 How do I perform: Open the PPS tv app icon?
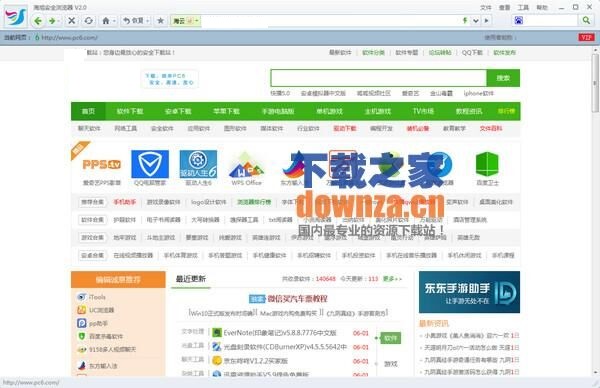tap(101, 165)
